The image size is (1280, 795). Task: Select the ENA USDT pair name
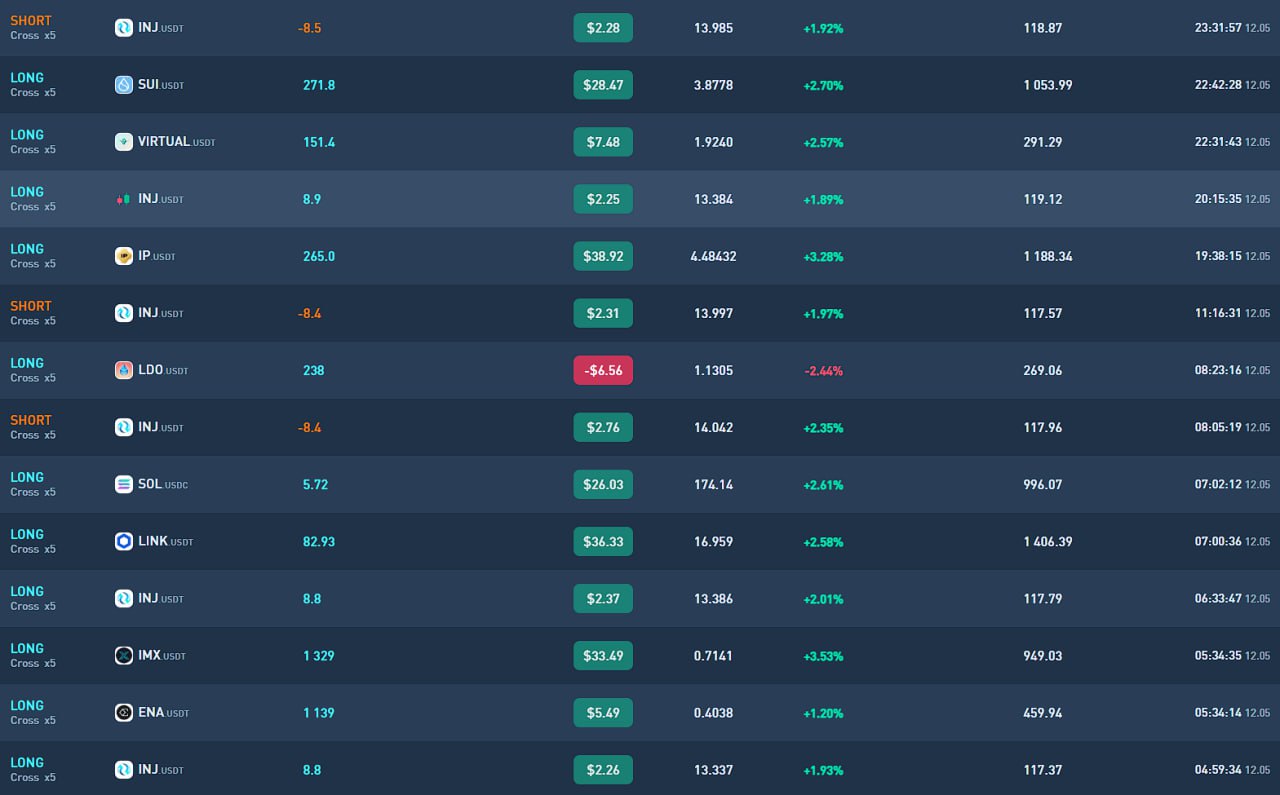click(164, 712)
